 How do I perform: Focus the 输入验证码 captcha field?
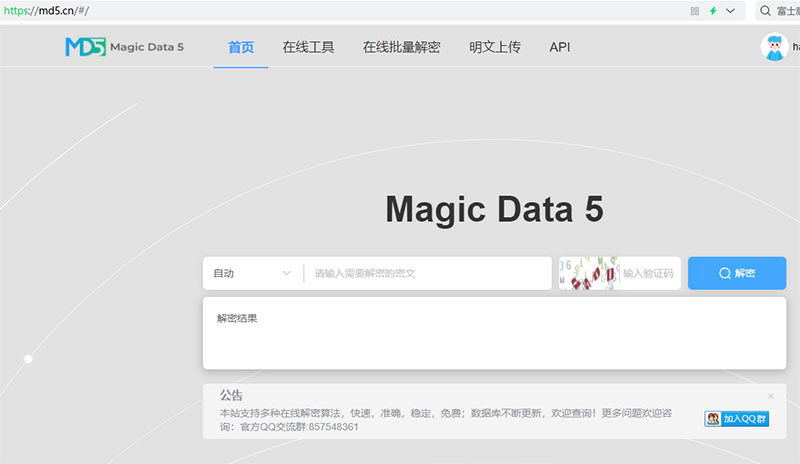pos(649,273)
